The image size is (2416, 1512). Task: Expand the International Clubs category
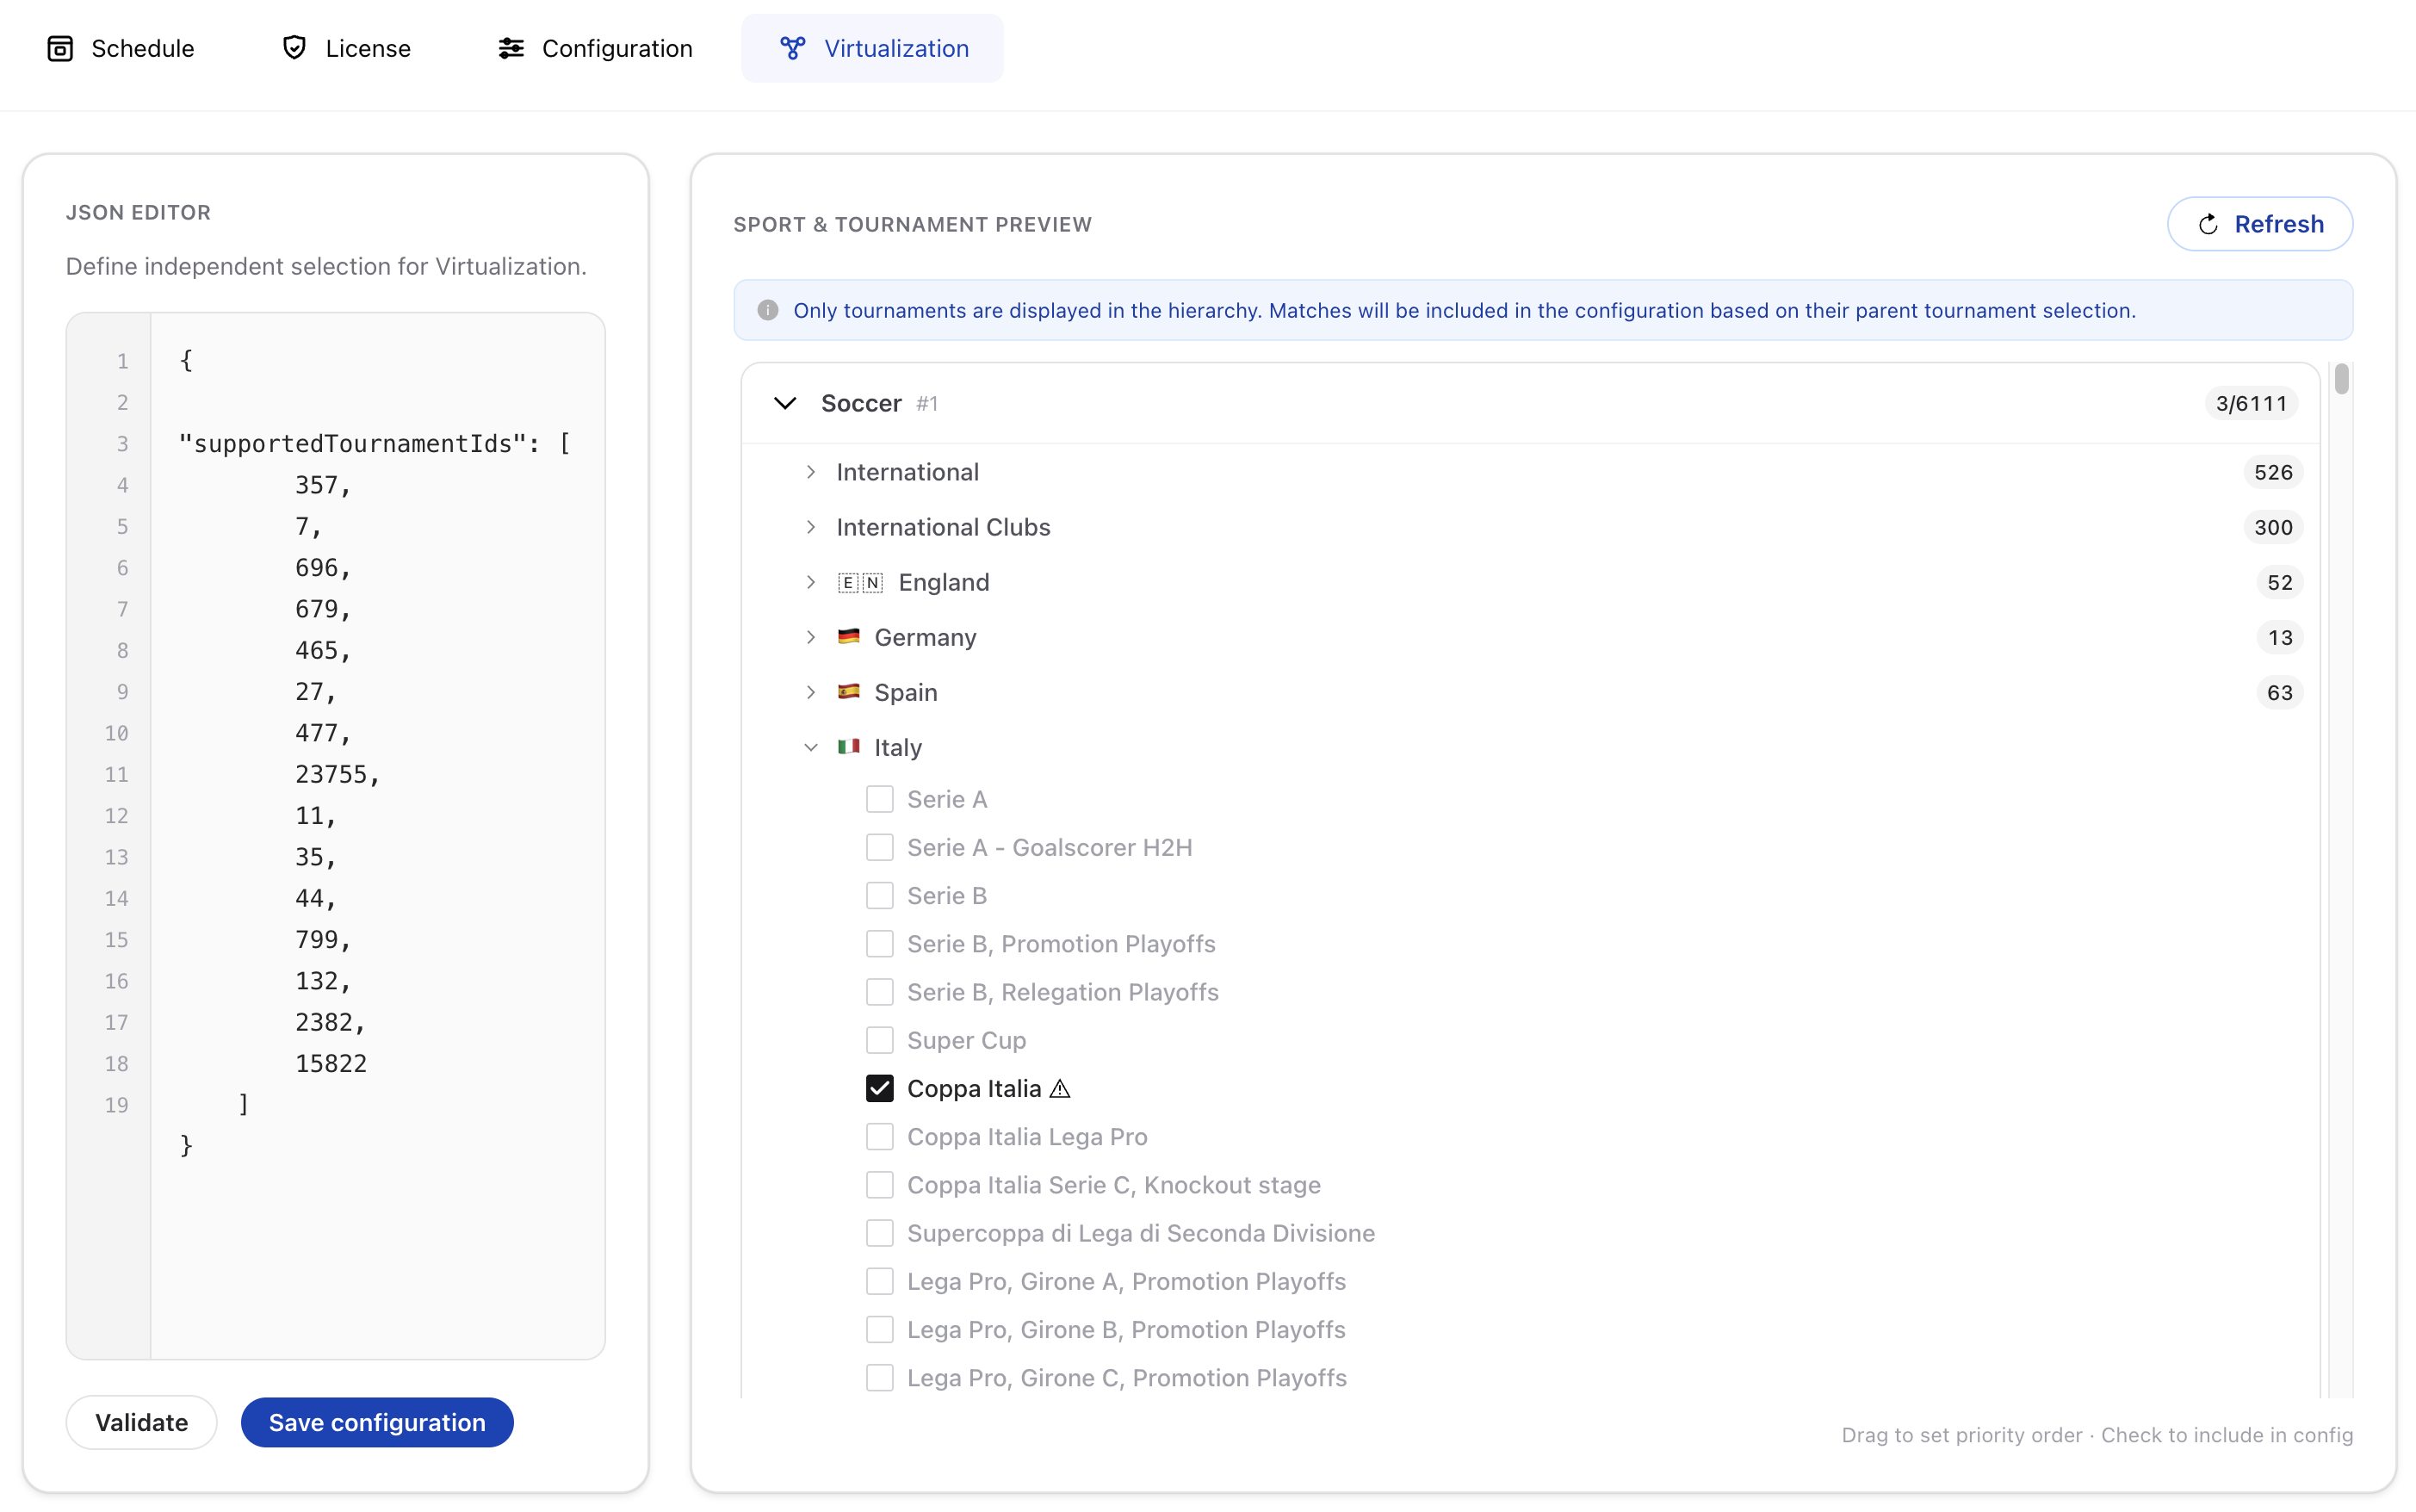tap(811, 527)
